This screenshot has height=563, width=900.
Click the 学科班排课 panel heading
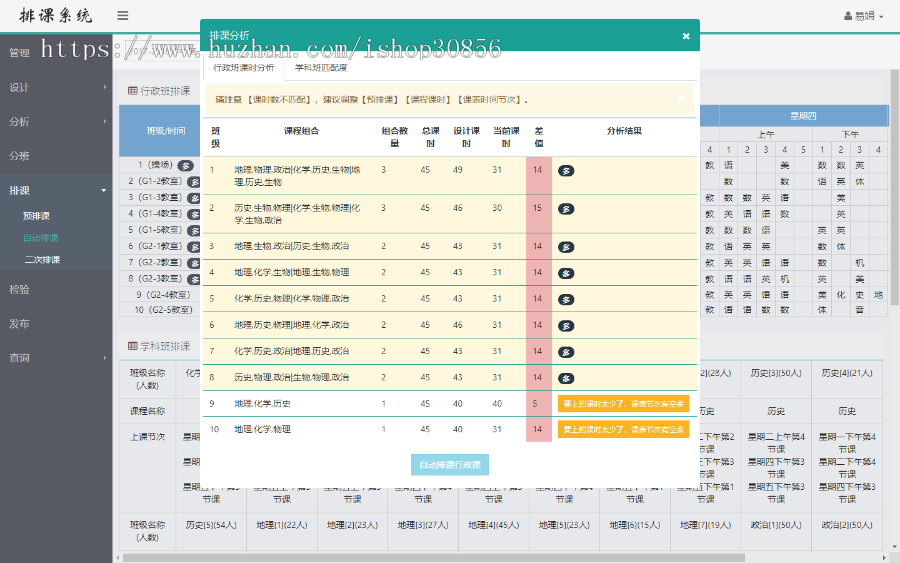(x=159, y=346)
